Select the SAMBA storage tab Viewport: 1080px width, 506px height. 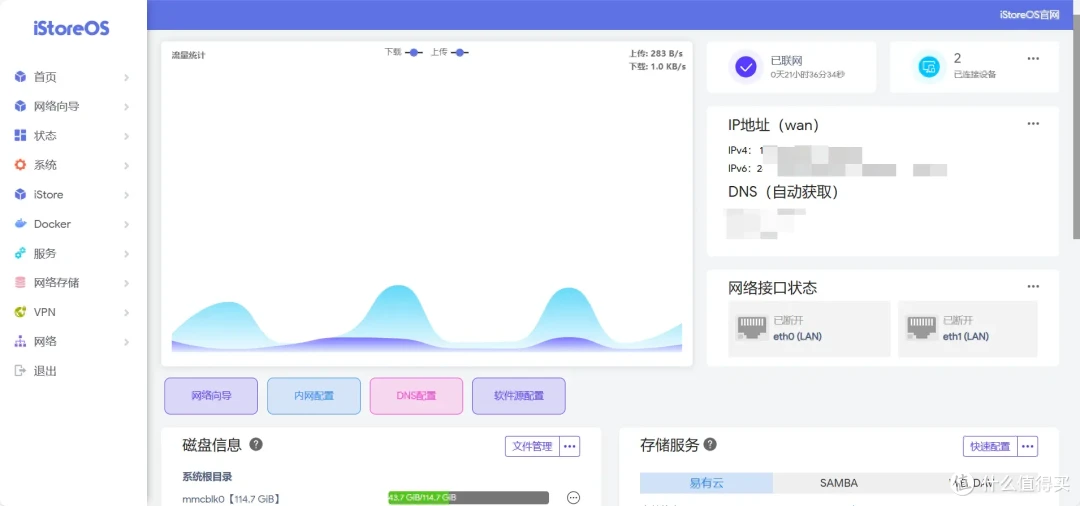tap(839, 483)
